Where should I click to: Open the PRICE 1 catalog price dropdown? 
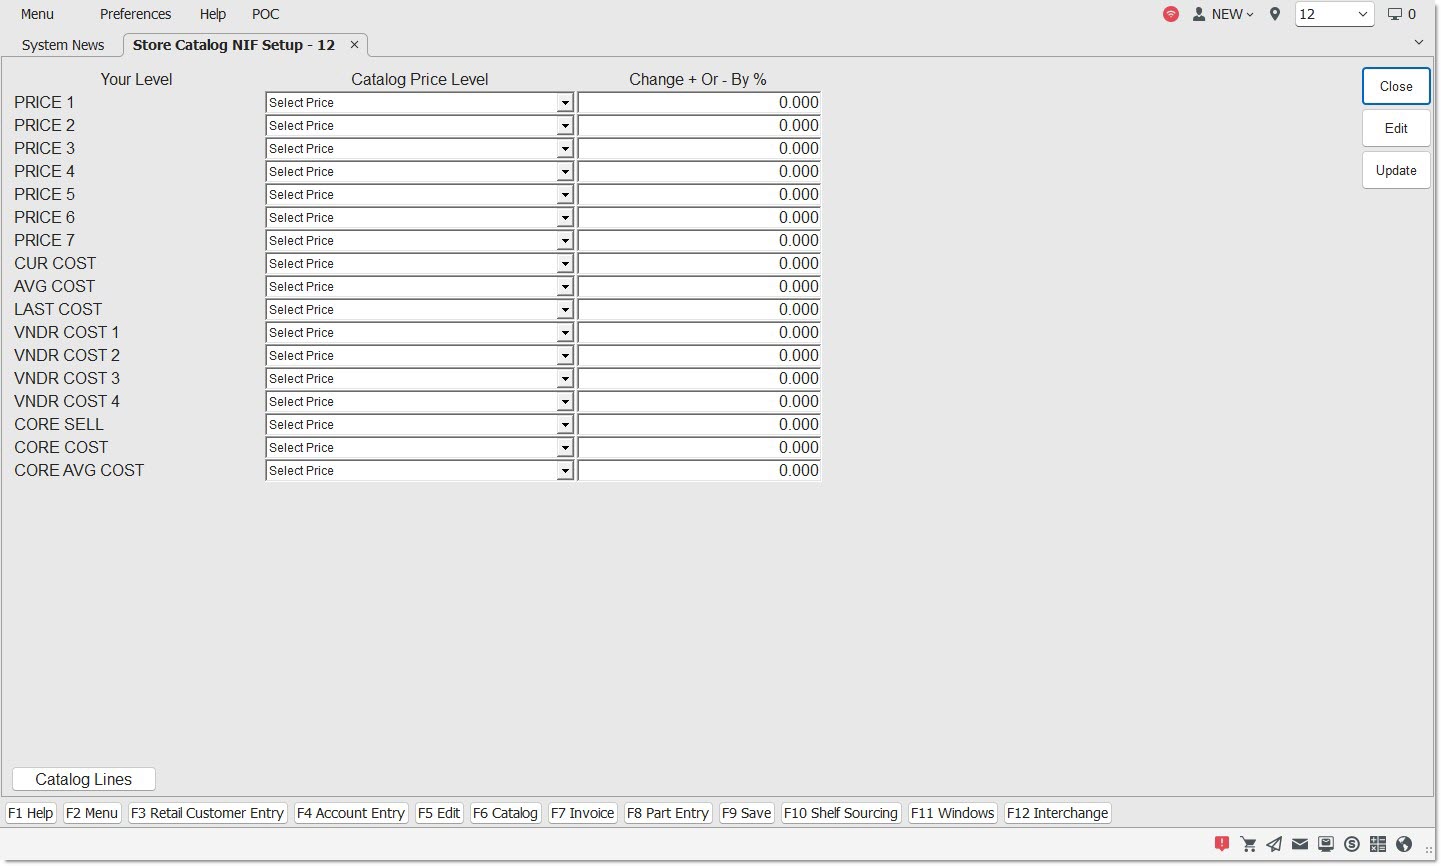564,103
